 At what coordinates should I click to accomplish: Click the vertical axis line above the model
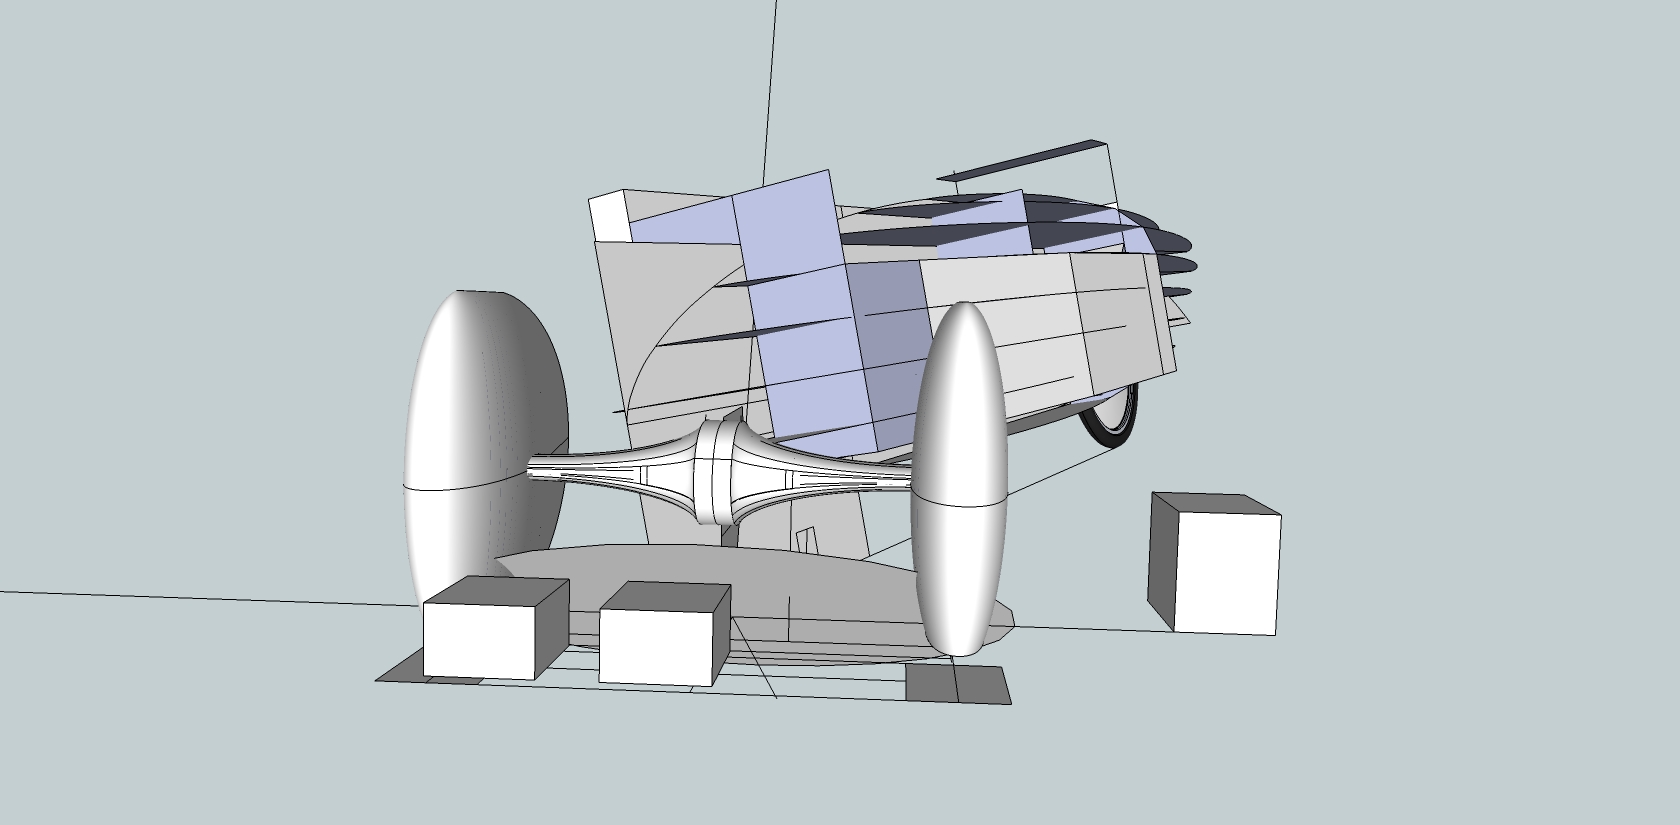770,90
